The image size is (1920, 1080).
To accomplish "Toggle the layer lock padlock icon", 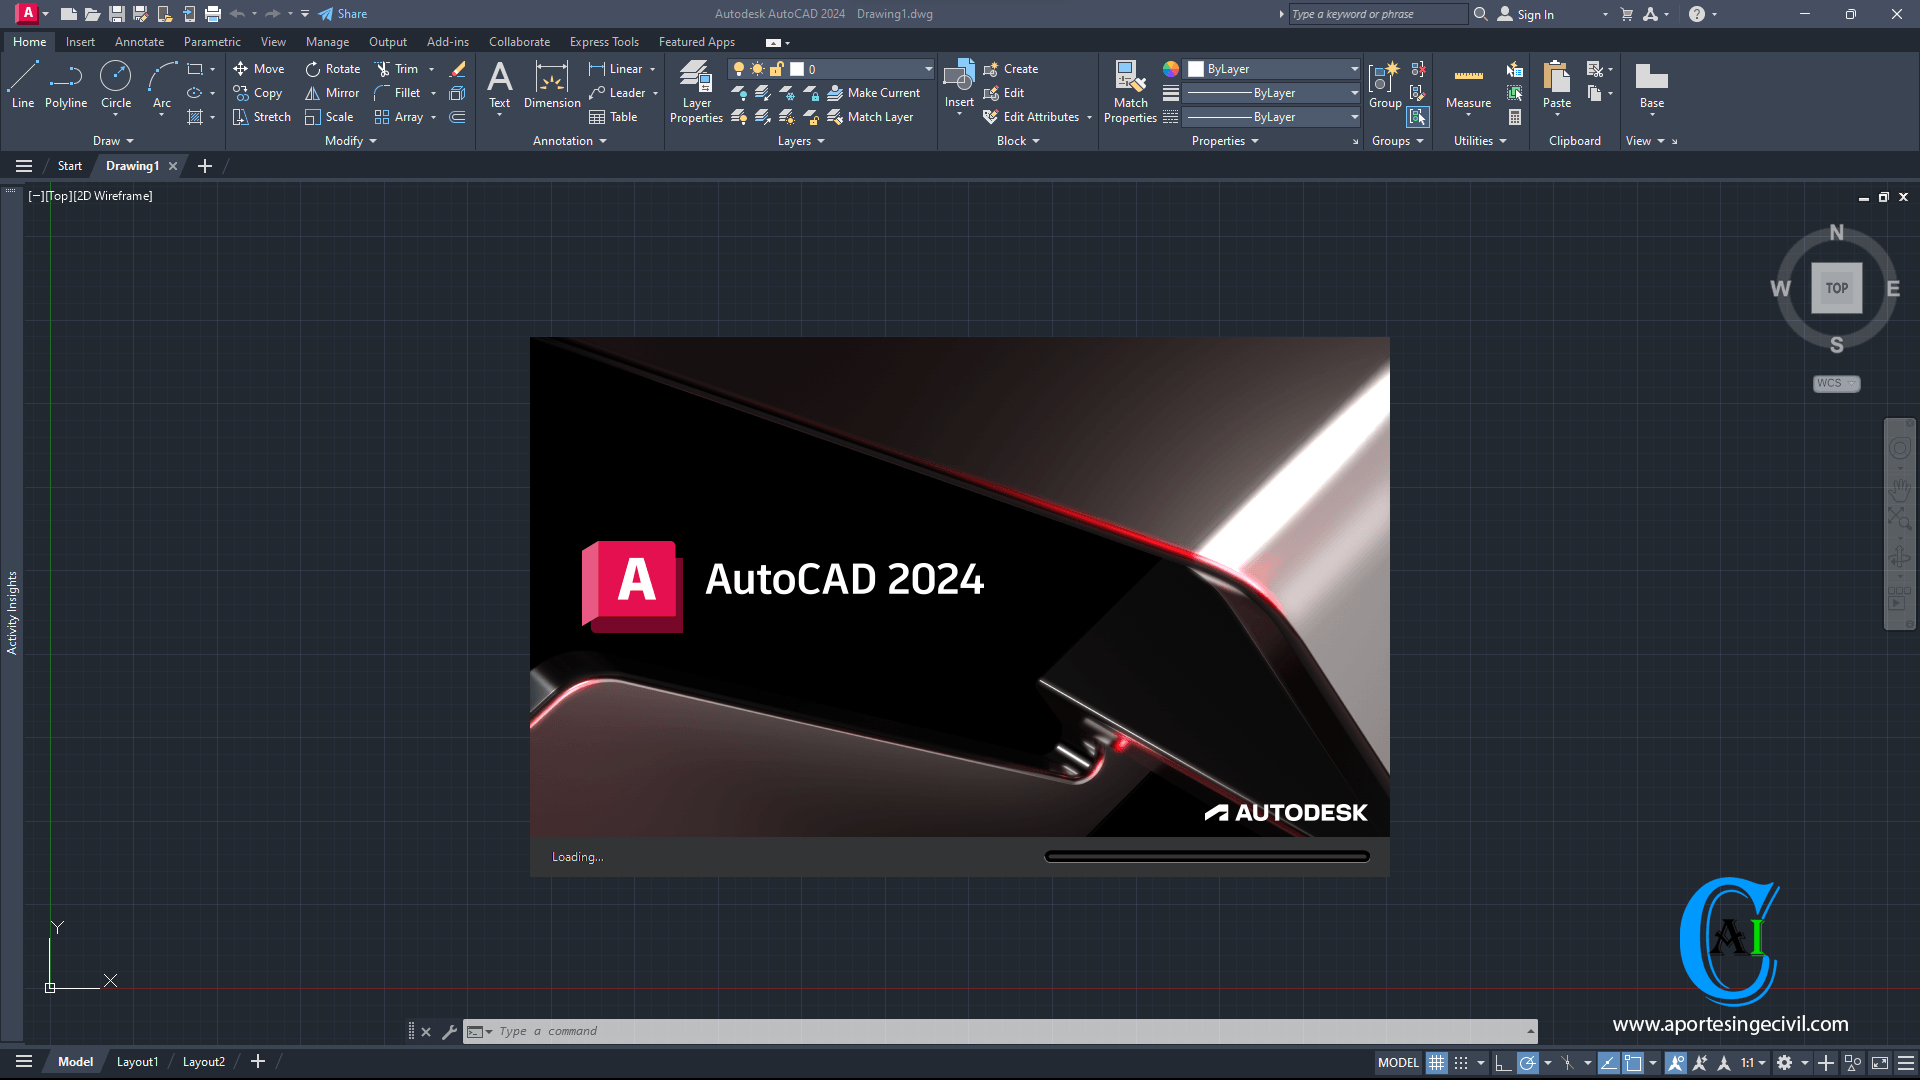I will pyautogui.click(x=778, y=68).
